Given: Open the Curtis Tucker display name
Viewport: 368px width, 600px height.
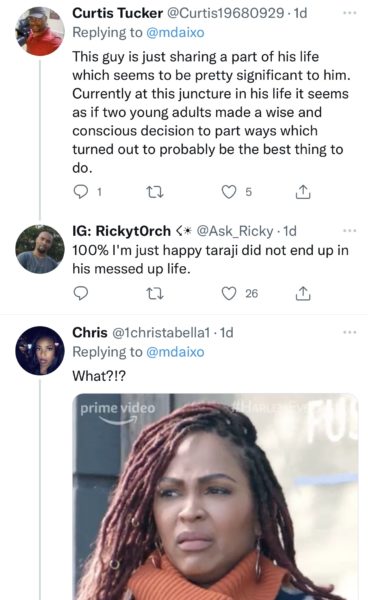Looking at the screenshot, I should point(117,13).
